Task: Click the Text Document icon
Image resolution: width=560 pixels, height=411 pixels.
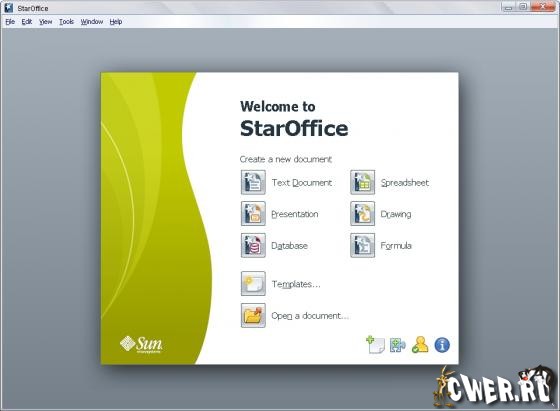Action: pyautogui.click(x=253, y=182)
